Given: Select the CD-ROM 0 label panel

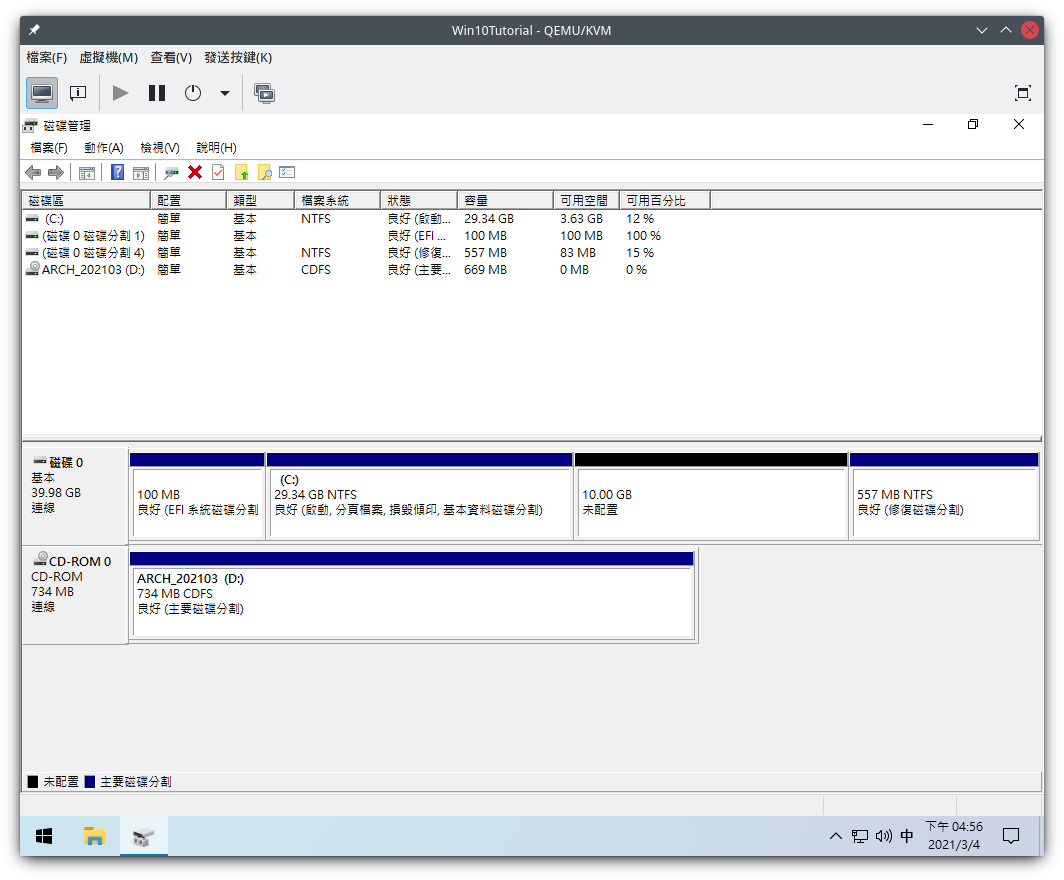Looking at the screenshot, I should [75, 595].
